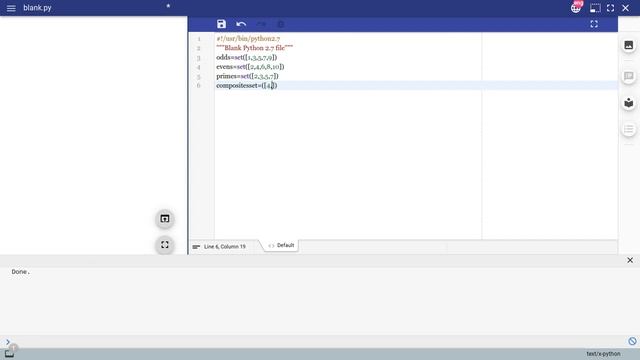Screen dimensions: 640x360
Task: Place cursor in the shebang line 1
Action: pyautogui.click(x=248, y=38)
